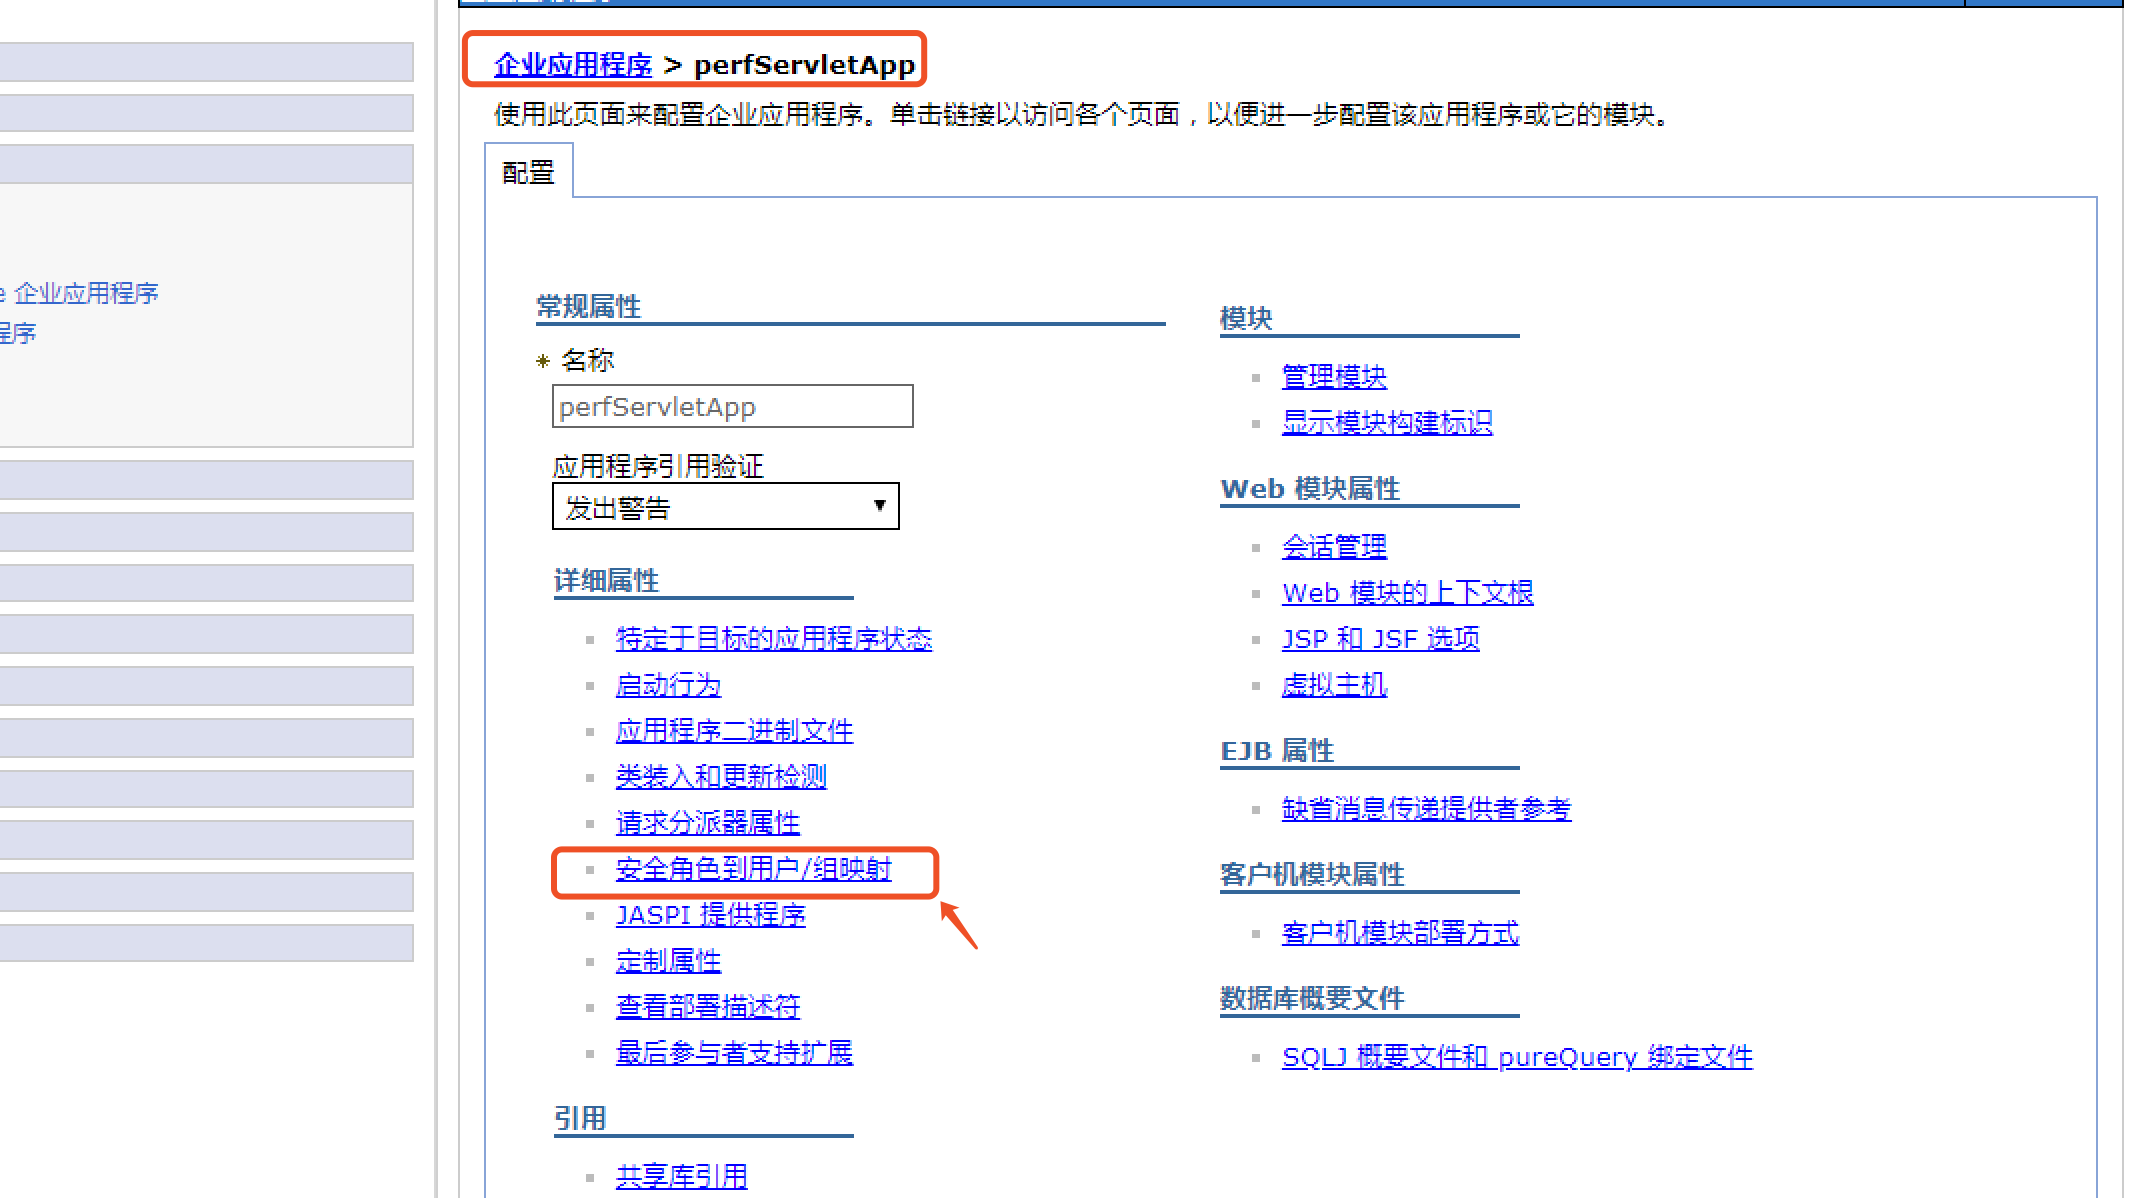Open the JASPI 提供程序 link
Viewport: 2154px width, 1198px height.
pos(711,915)
